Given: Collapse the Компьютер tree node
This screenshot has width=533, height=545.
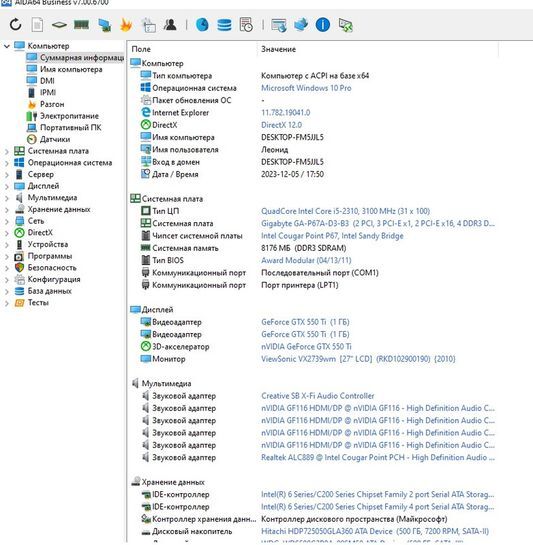Looking at the screenshot, I should 7,46.
